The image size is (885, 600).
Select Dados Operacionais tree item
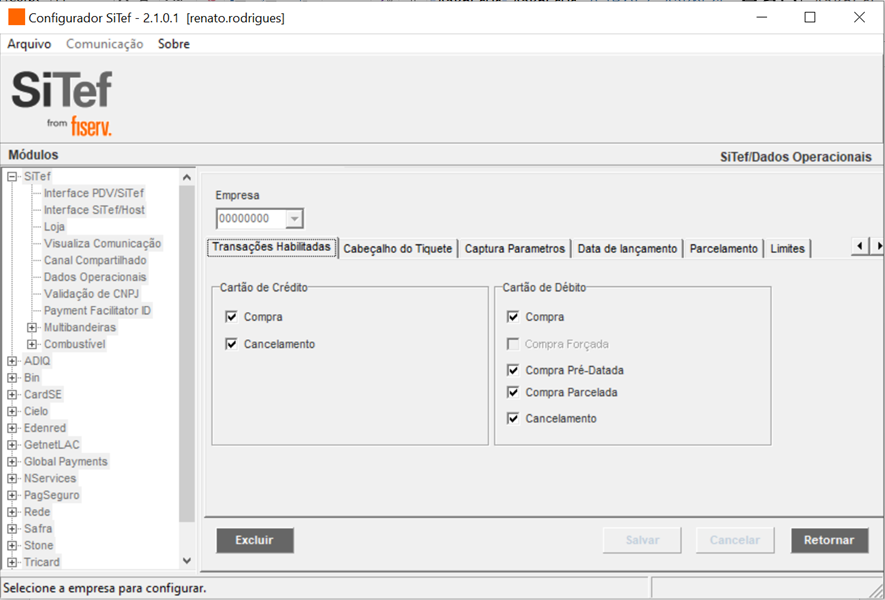[x=95, y=277]
